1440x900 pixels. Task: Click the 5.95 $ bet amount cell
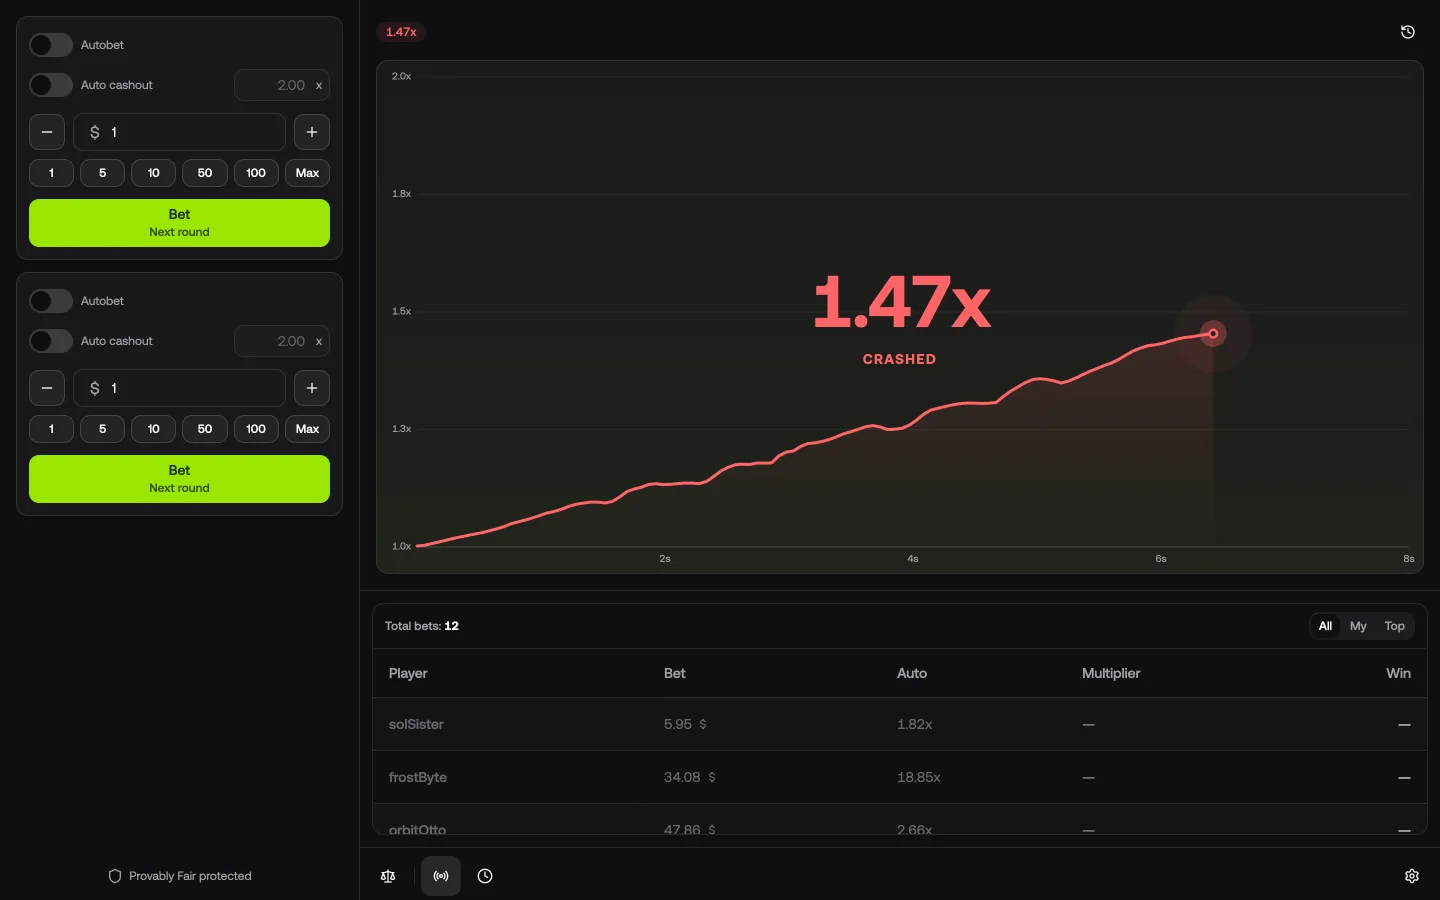click(685, 724)
